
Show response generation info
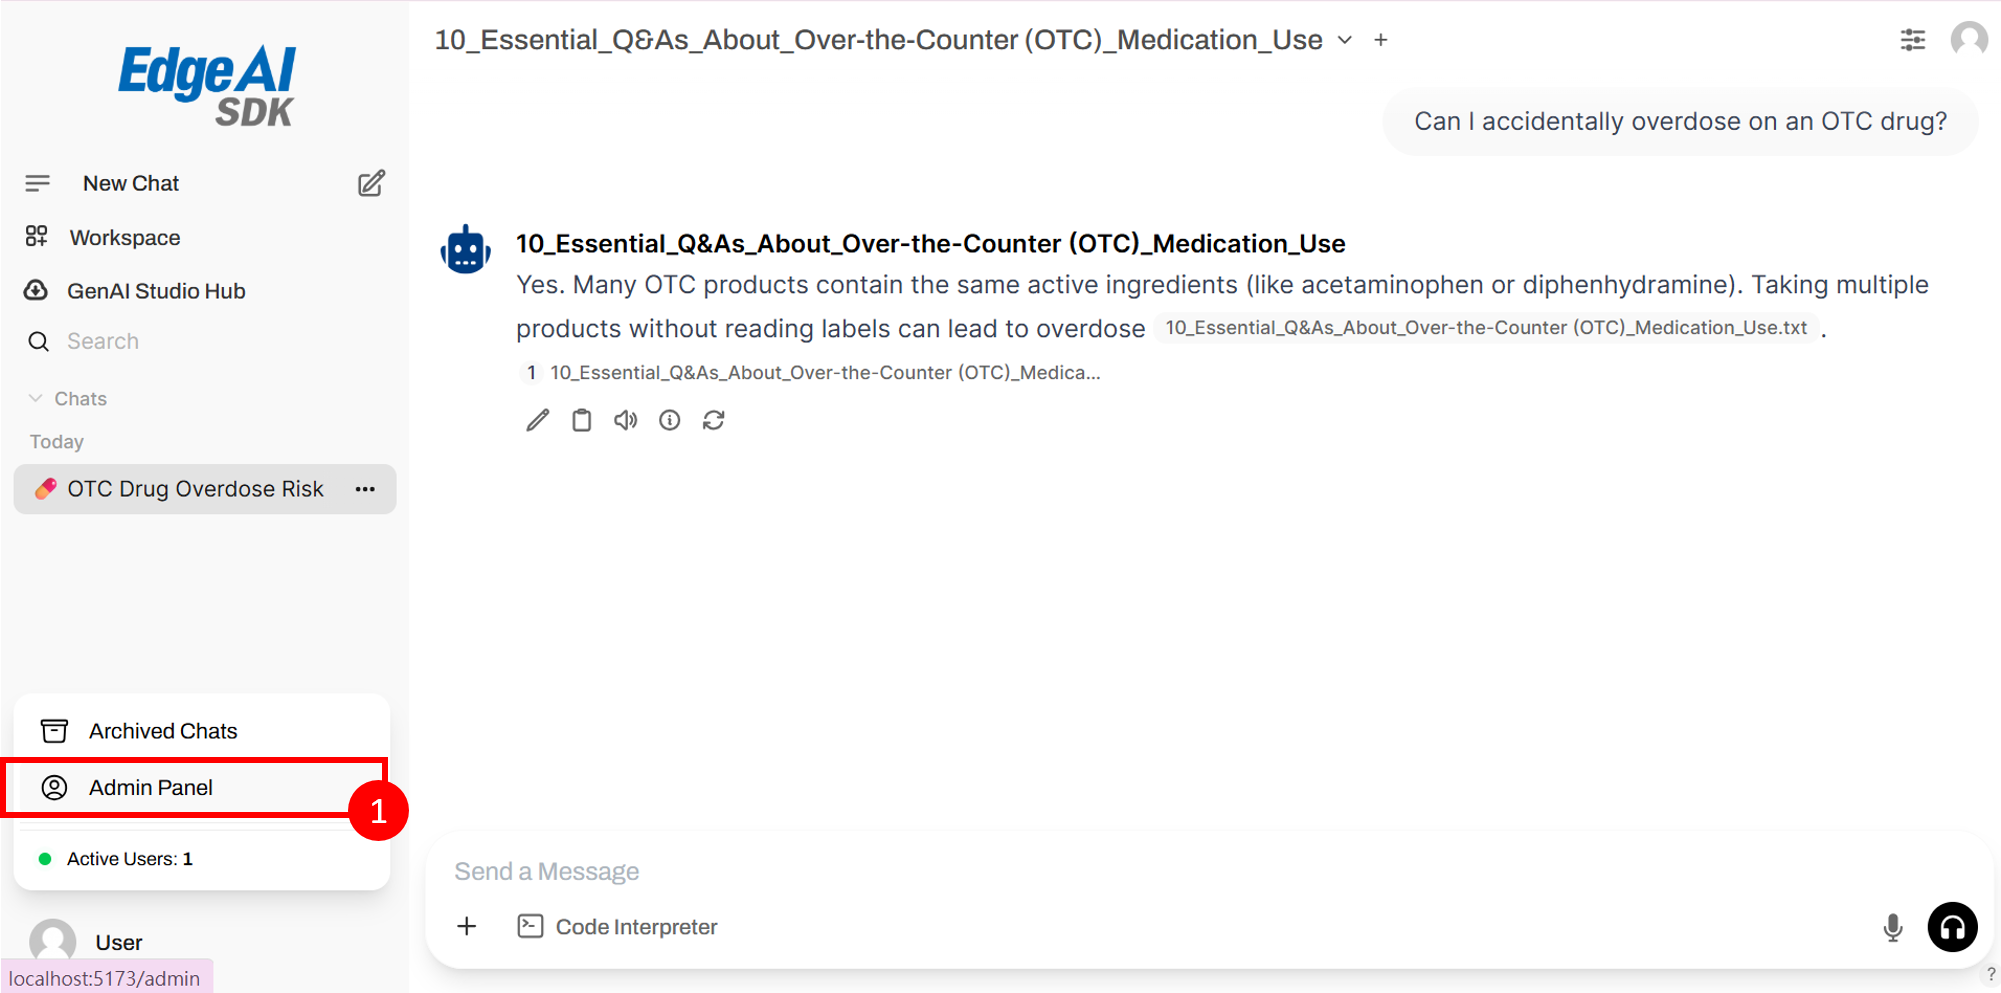pos(669,420)
